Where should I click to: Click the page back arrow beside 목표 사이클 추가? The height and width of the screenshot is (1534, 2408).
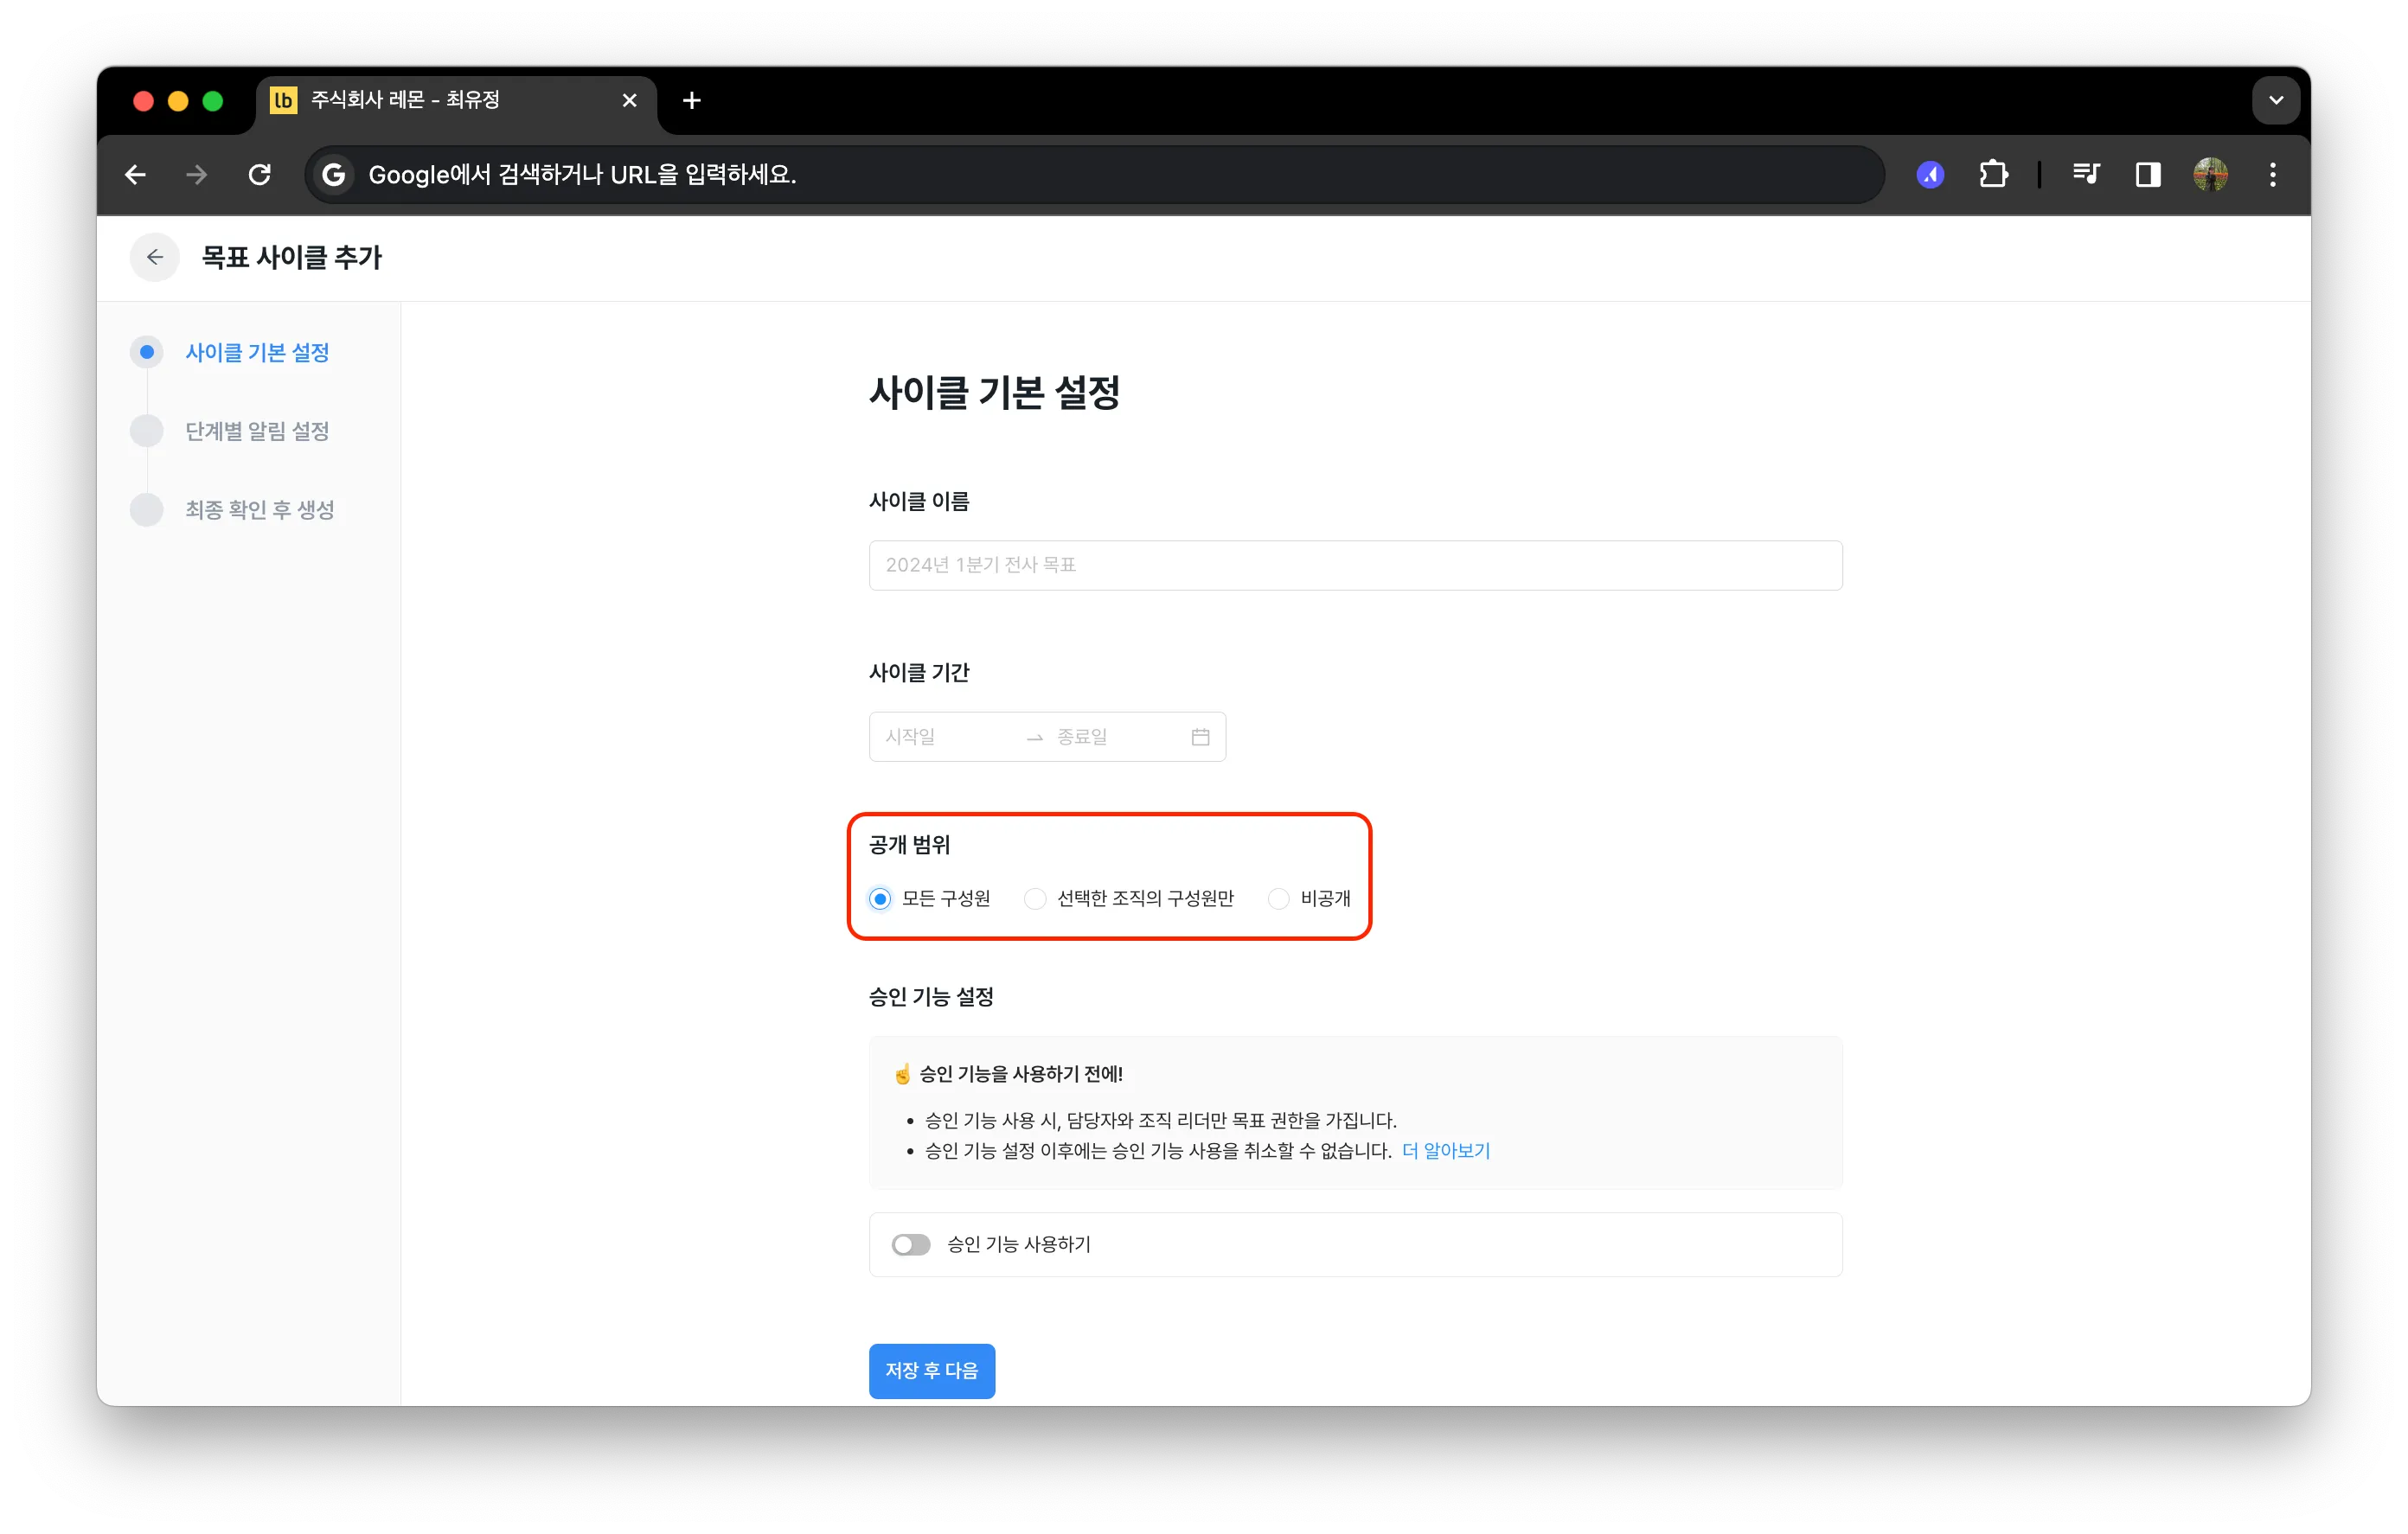[x=155, y=257]
